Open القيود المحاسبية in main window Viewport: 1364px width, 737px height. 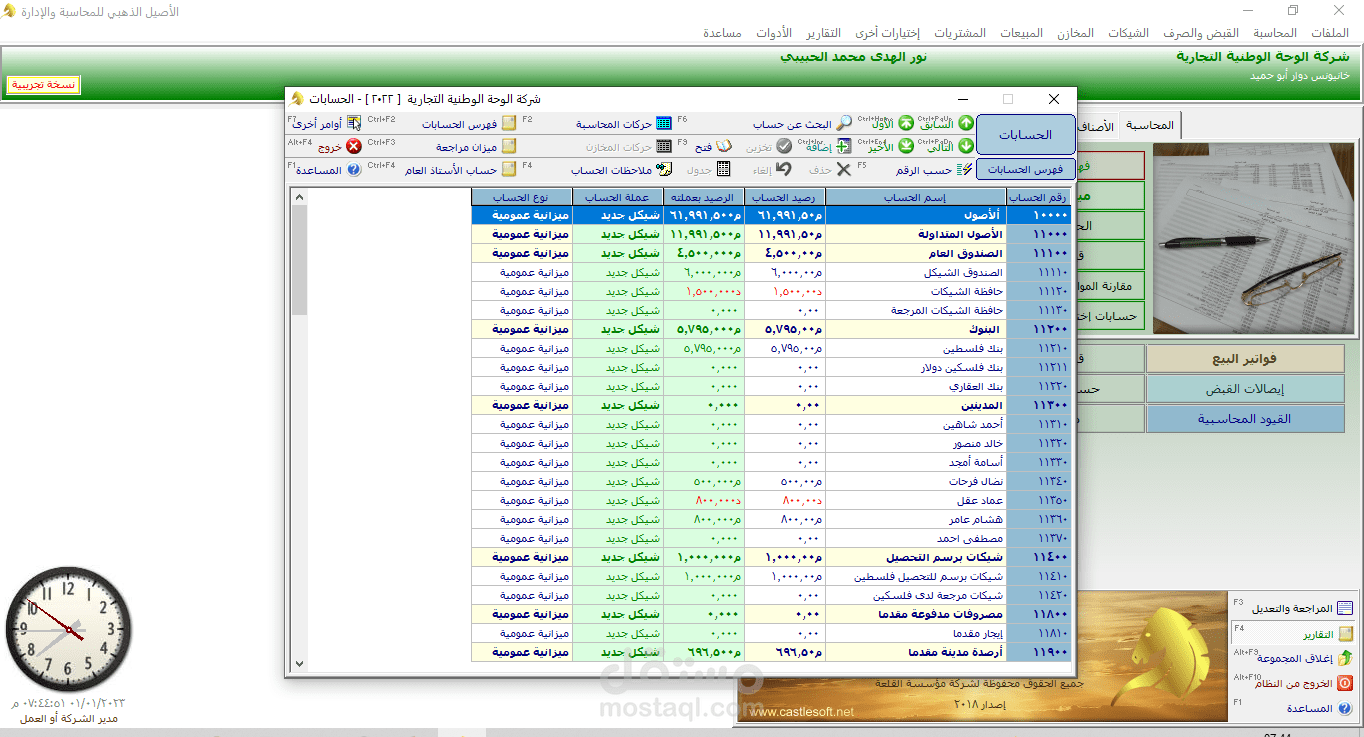point(1245,419)
